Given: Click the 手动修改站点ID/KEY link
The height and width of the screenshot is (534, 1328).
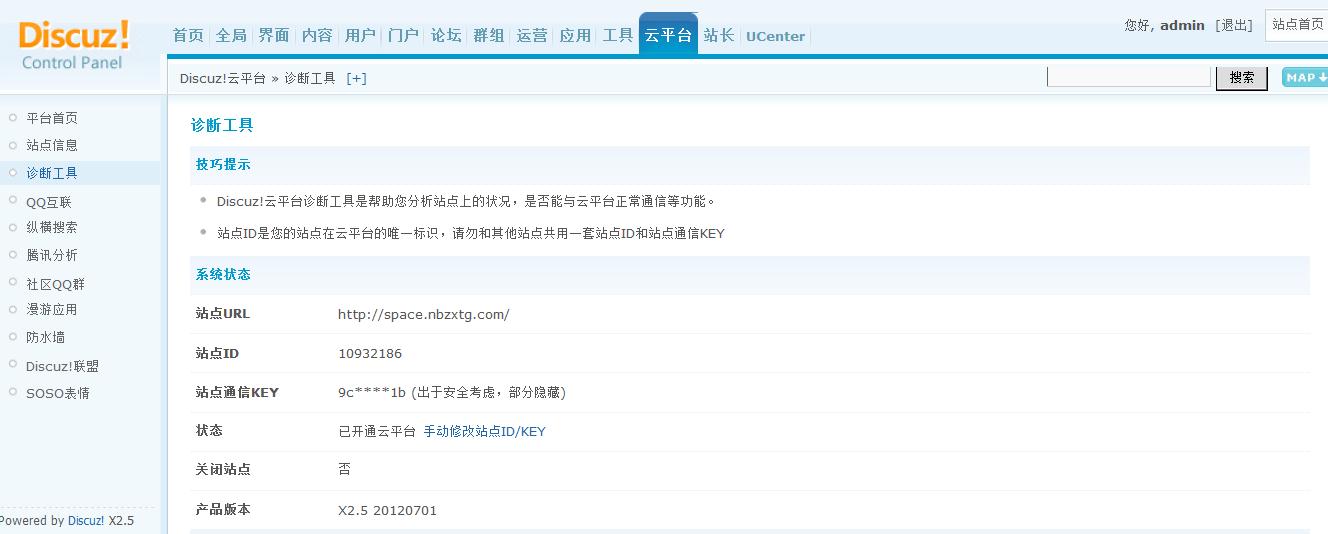Looking at the screenshot, I should click(484, 432).
